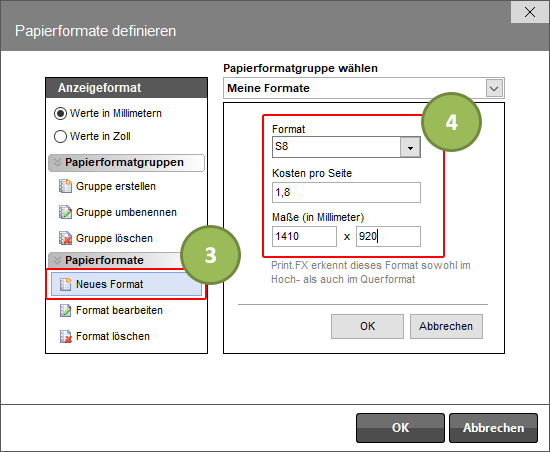The height and width of the screenshot is (452, 550).
Task: Click the dark Abbrechen button at bottom
Action: (x=493, y=428)
